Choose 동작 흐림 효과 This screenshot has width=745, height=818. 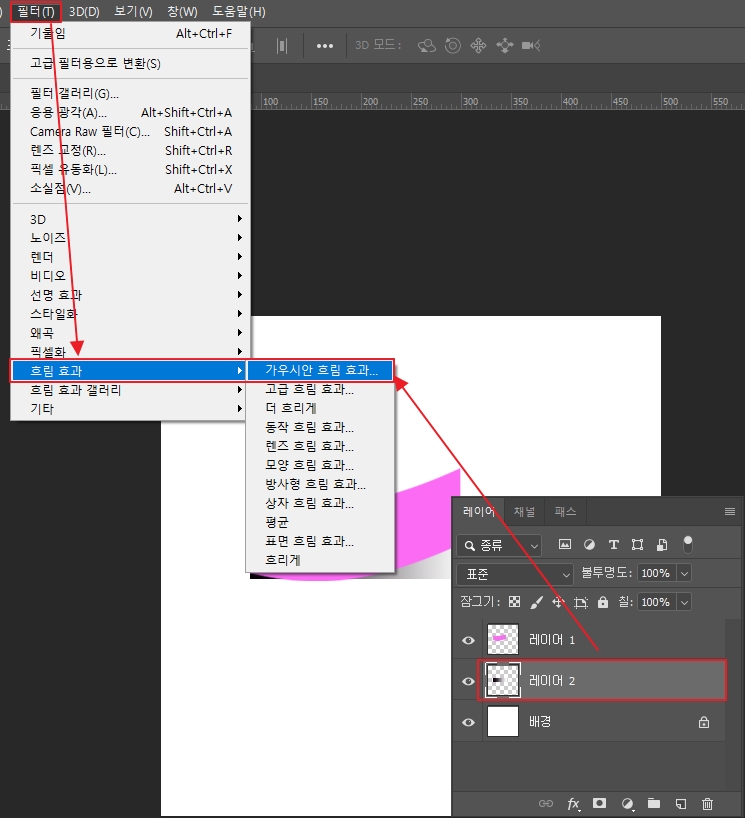320,427
